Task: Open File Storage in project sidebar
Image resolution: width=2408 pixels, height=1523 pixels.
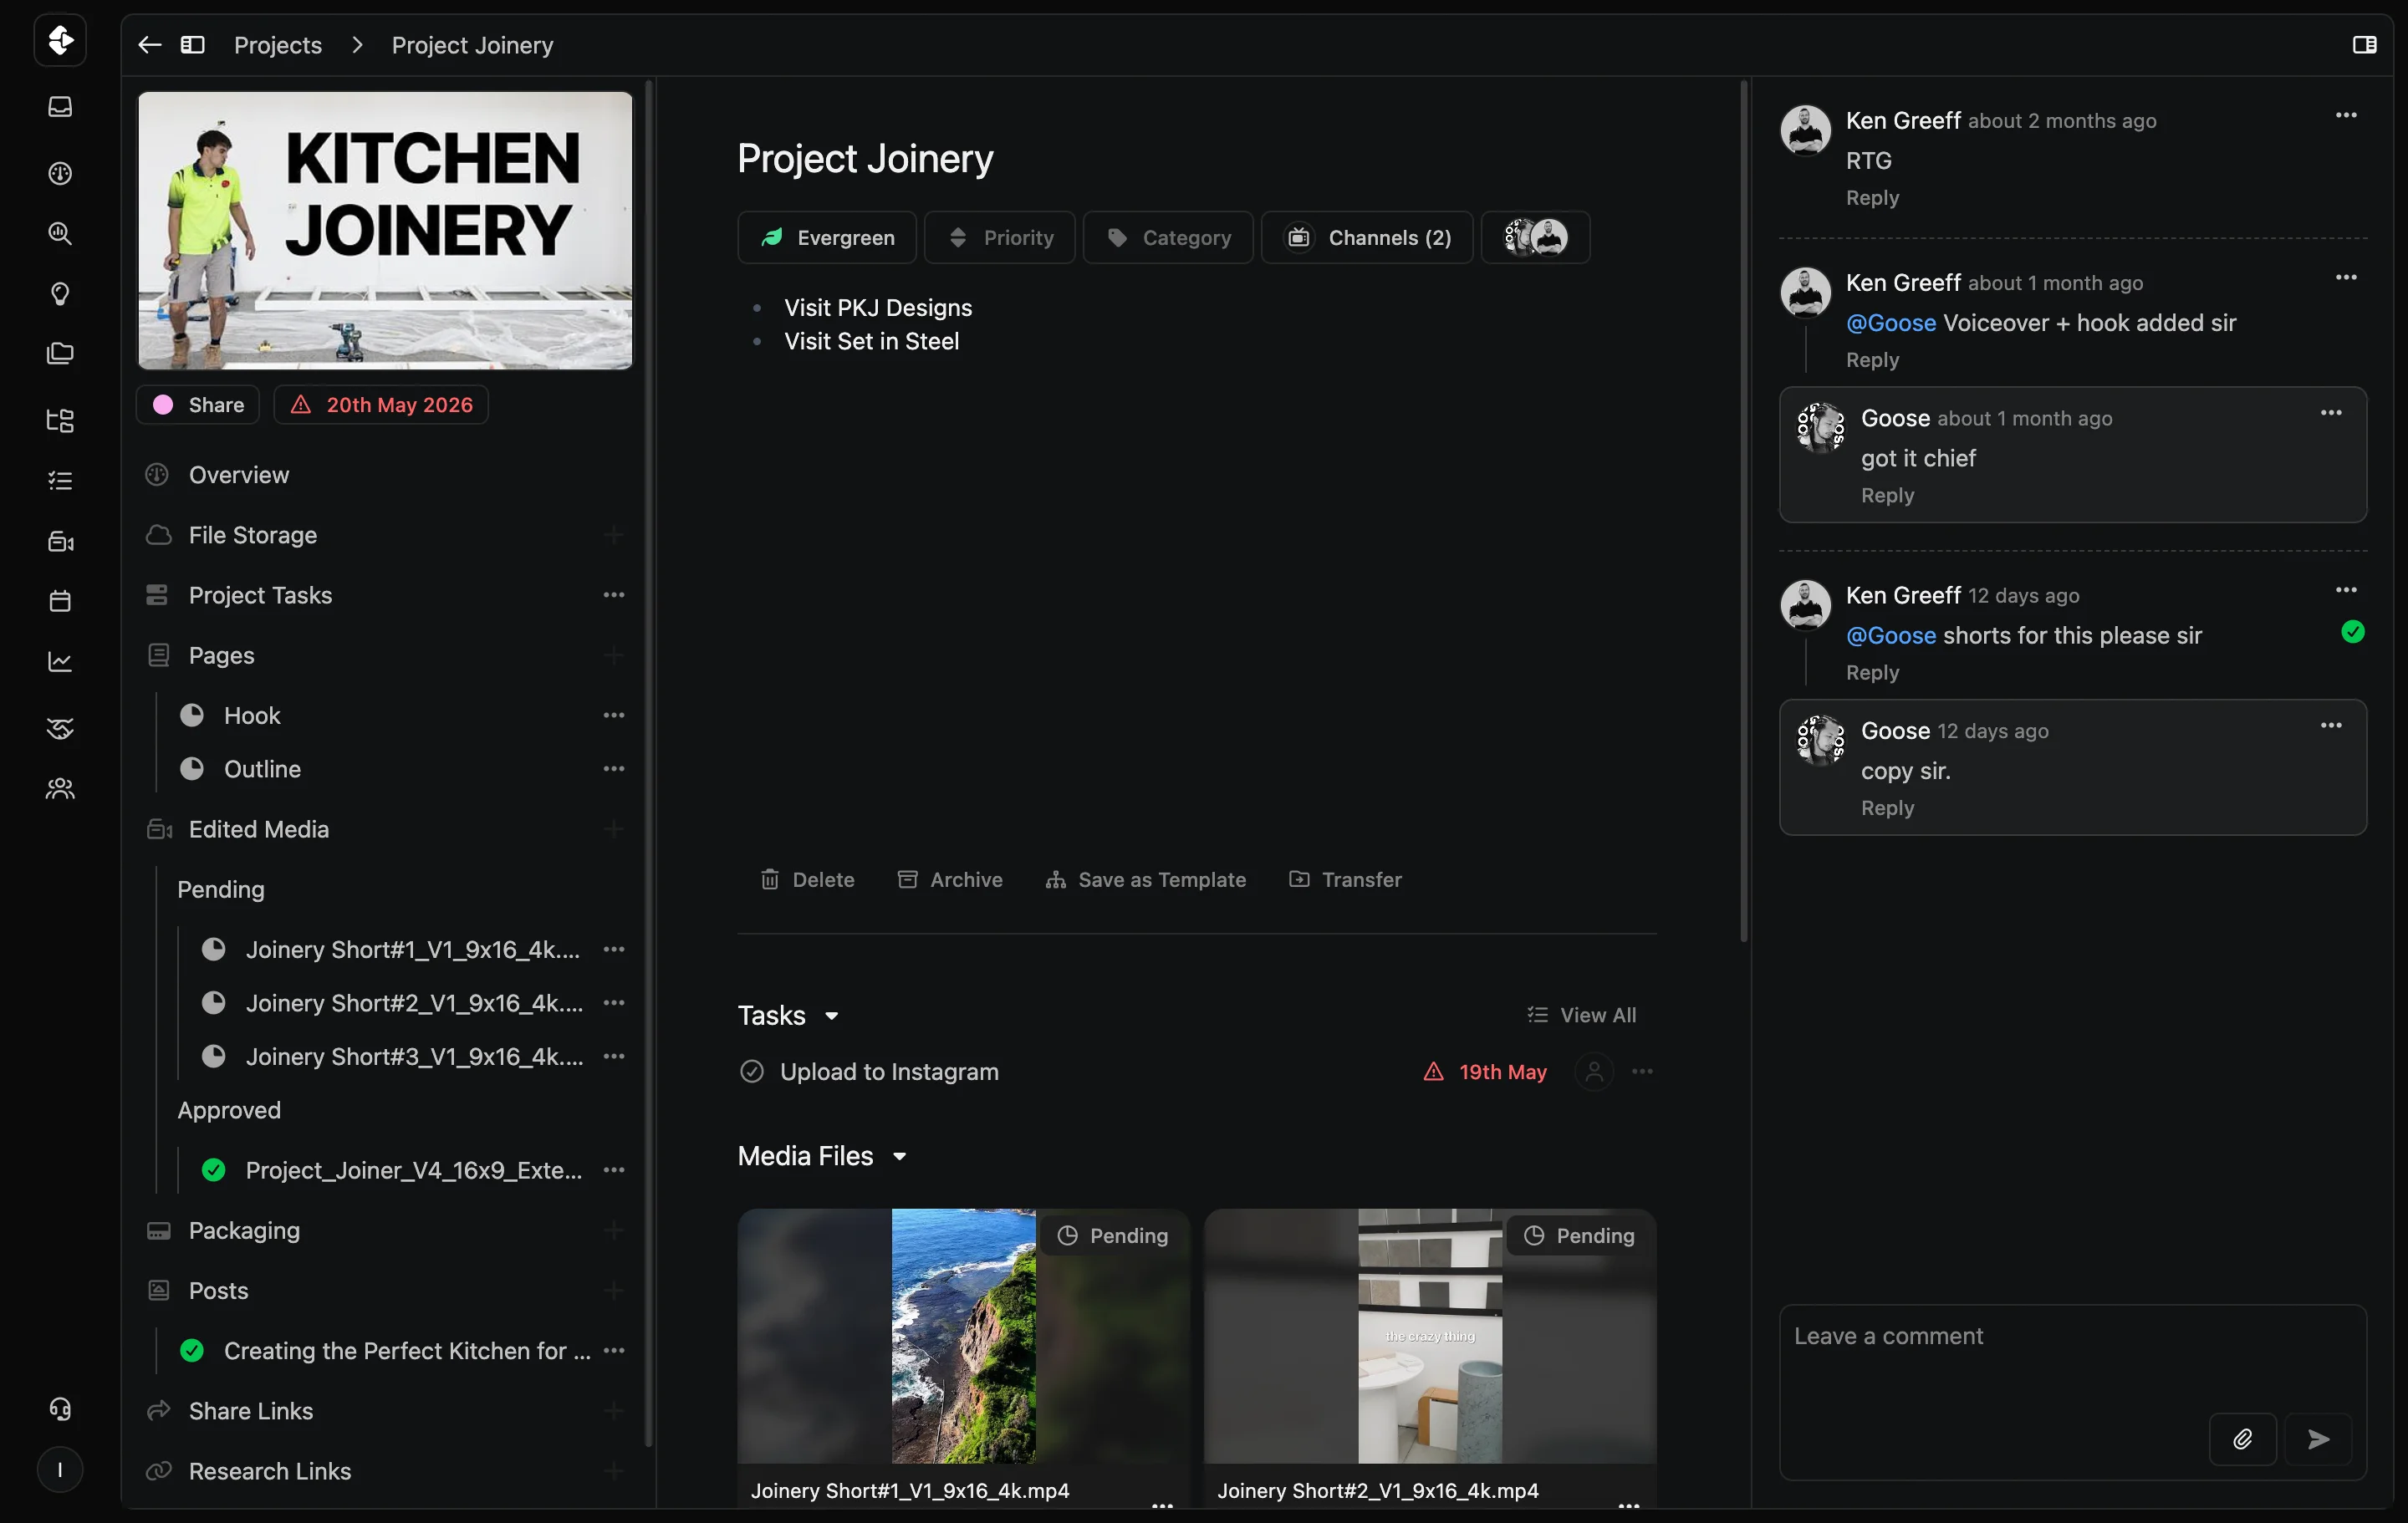Action: (253, 535)
